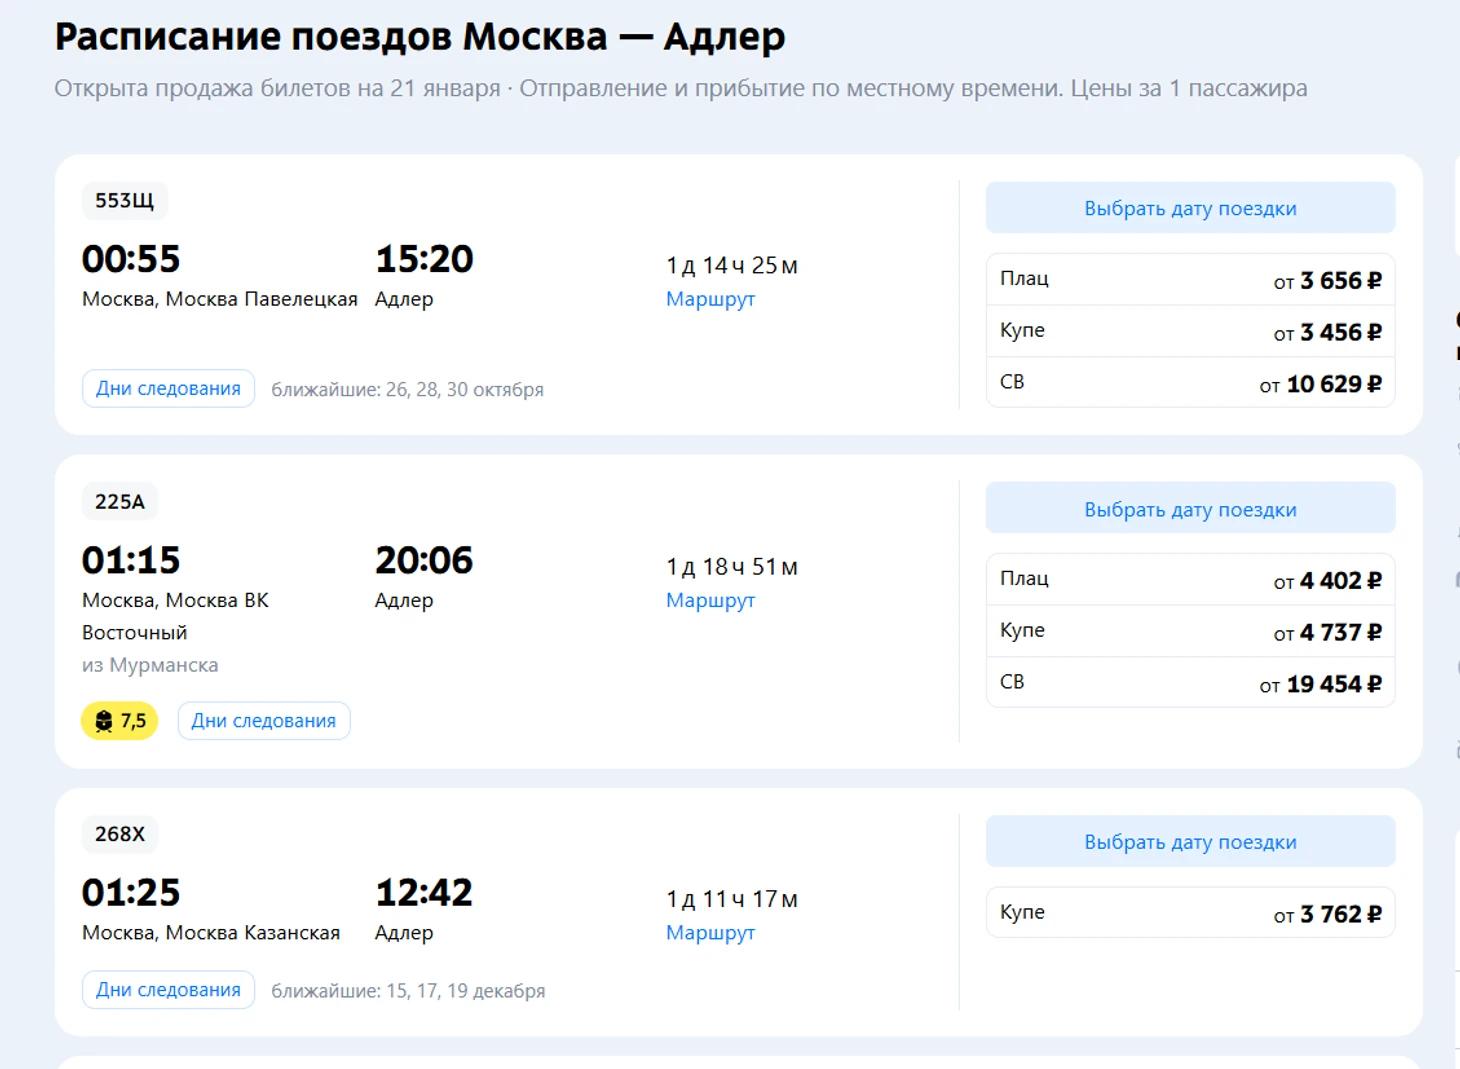Select Плац fare from 4 402 ₽
This screenshot has height=1069, width=1460.
click(x=1190, y=580)
